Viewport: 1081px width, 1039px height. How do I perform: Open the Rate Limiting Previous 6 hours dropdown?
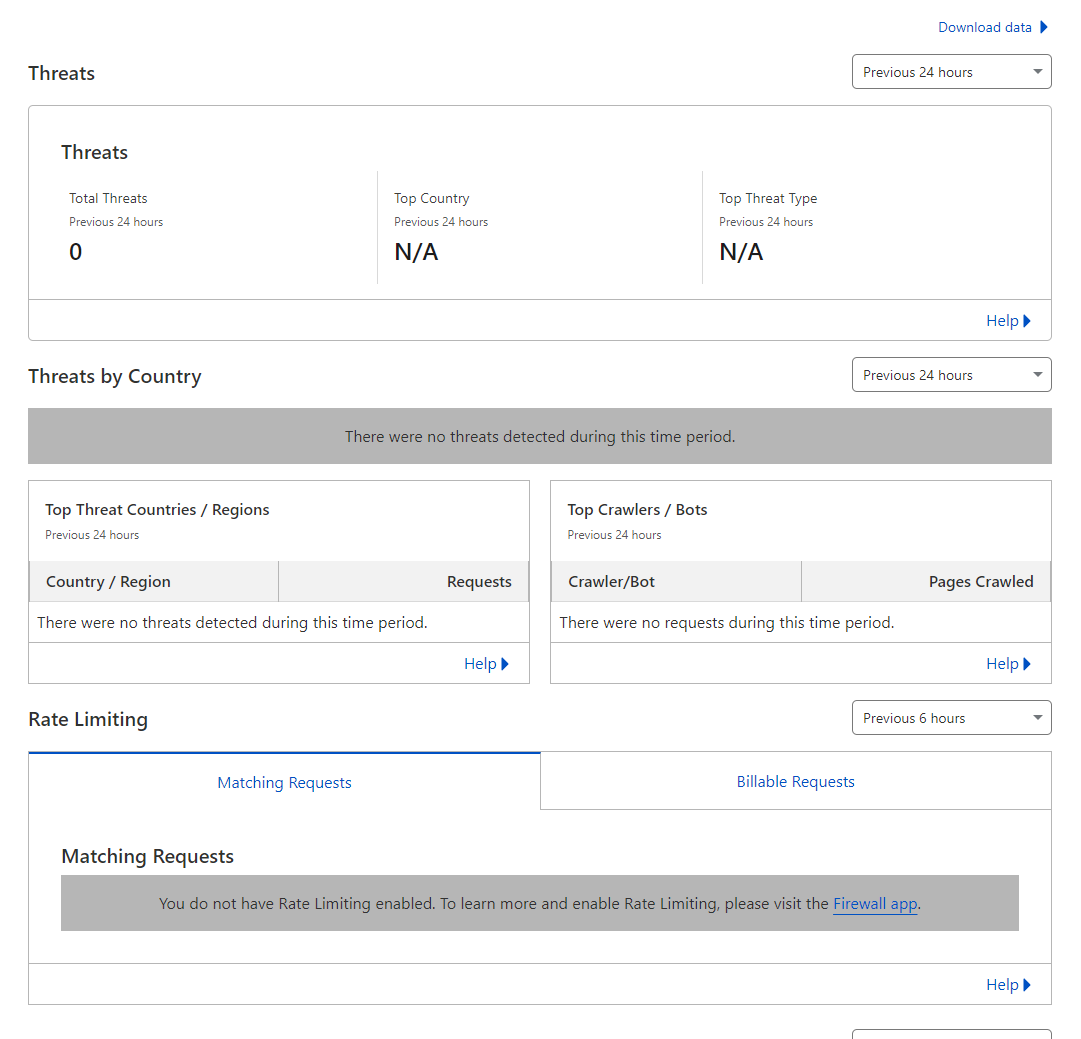[951, 718]
